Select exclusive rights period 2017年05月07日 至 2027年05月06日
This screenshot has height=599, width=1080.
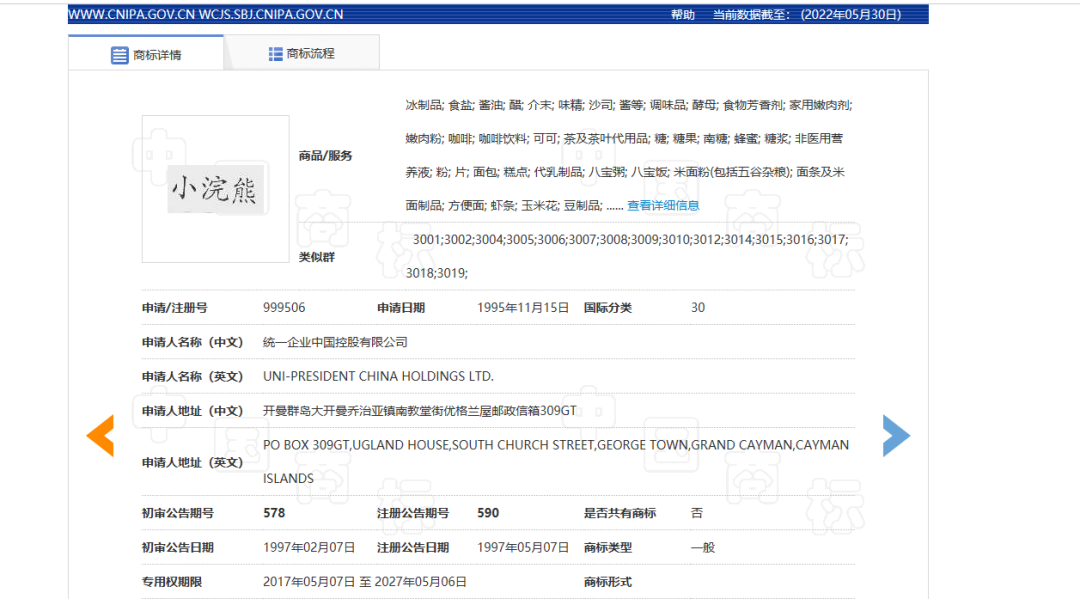364,582
